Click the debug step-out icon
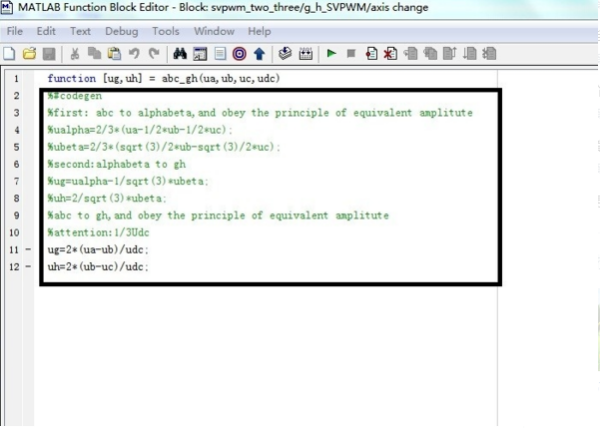Image resolution: width=600 pixels, height=428 pixels. click(x=450, y=54)
